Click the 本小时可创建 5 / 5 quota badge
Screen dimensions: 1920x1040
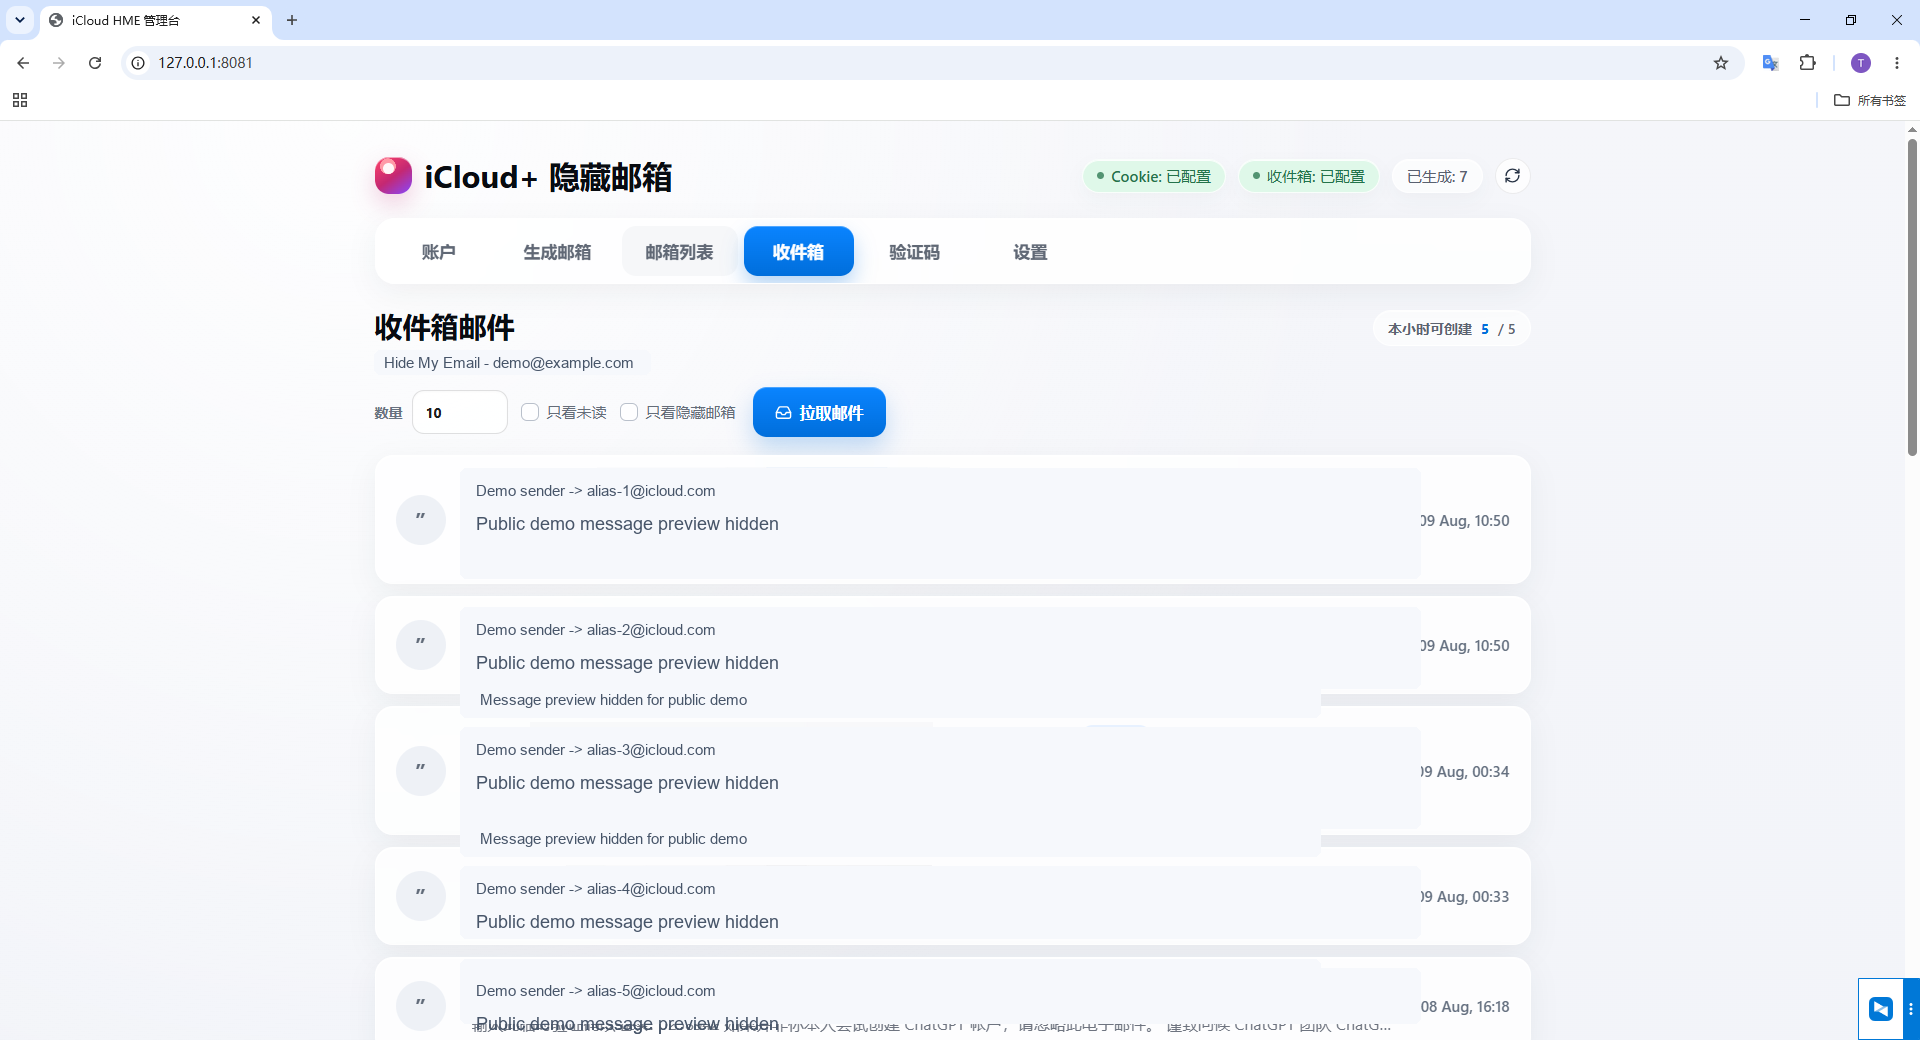click(x=1451, y=329)
